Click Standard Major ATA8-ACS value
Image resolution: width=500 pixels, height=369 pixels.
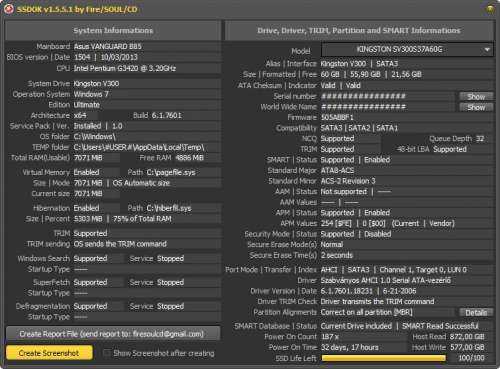point(337,171)
